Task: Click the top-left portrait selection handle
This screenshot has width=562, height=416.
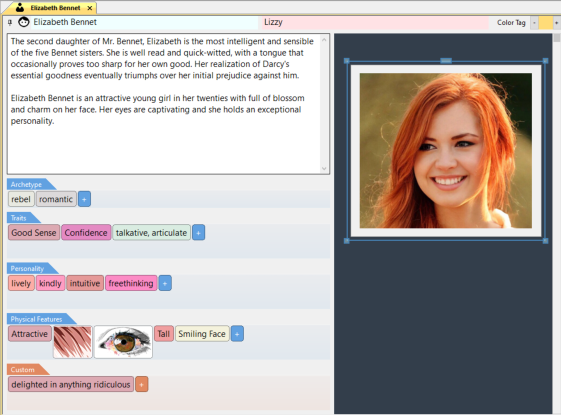Action: (347, 61)
